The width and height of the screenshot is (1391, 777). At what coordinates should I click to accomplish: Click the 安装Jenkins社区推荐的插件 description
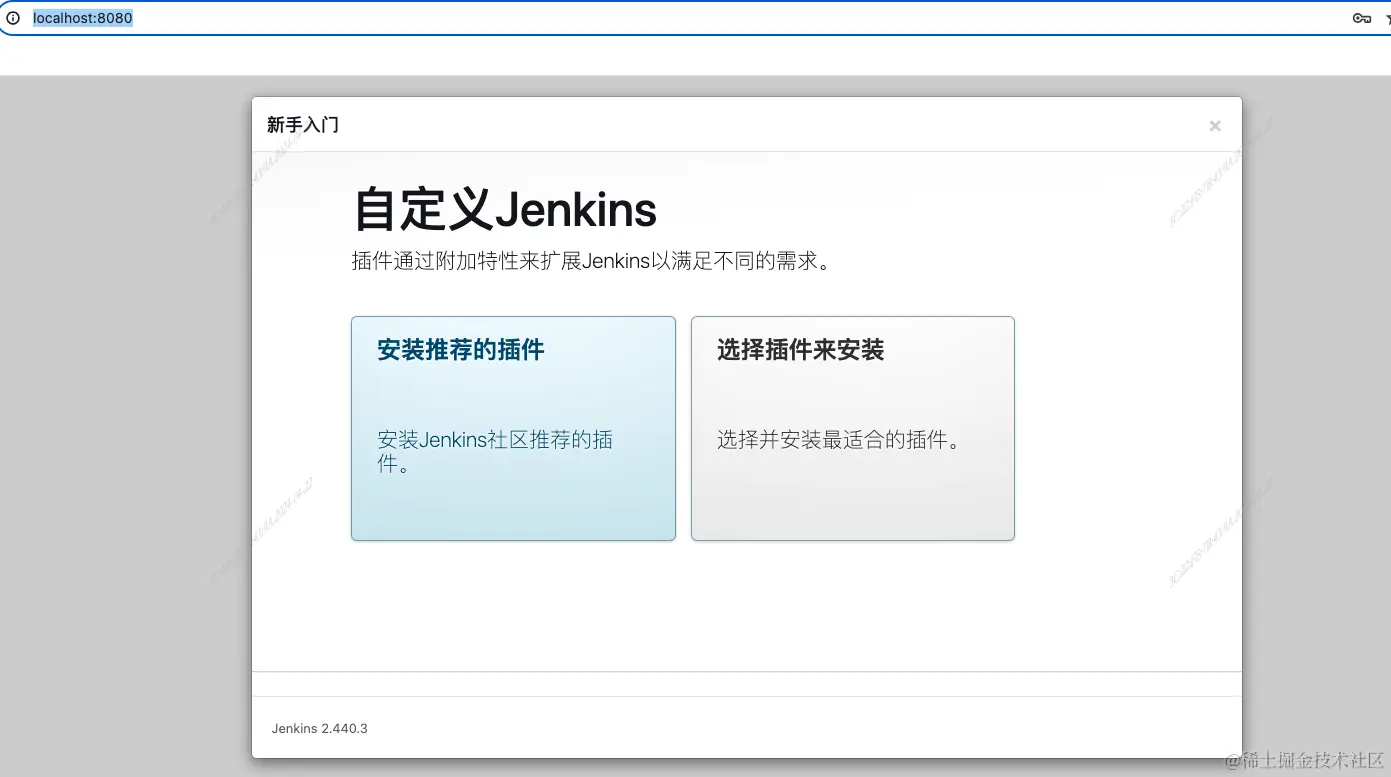click(495, 452)
